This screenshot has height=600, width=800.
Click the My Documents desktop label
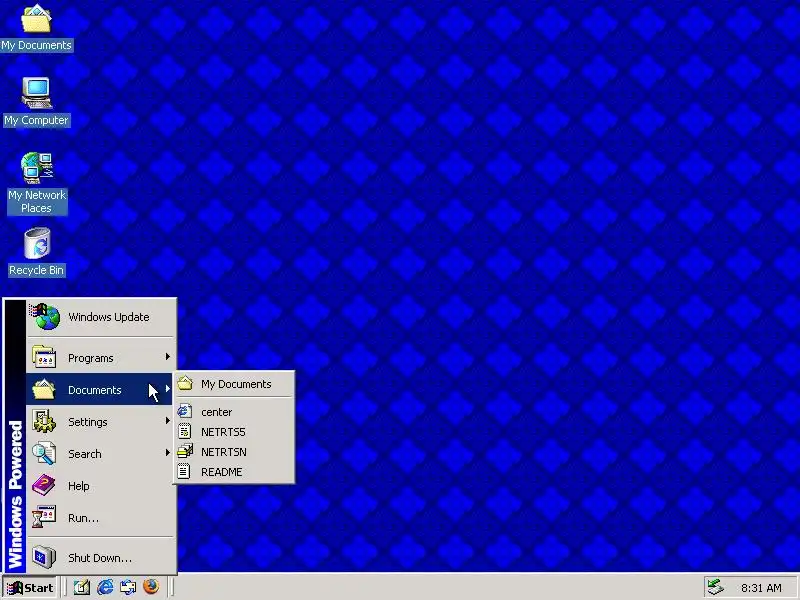(x=36, y=45)
